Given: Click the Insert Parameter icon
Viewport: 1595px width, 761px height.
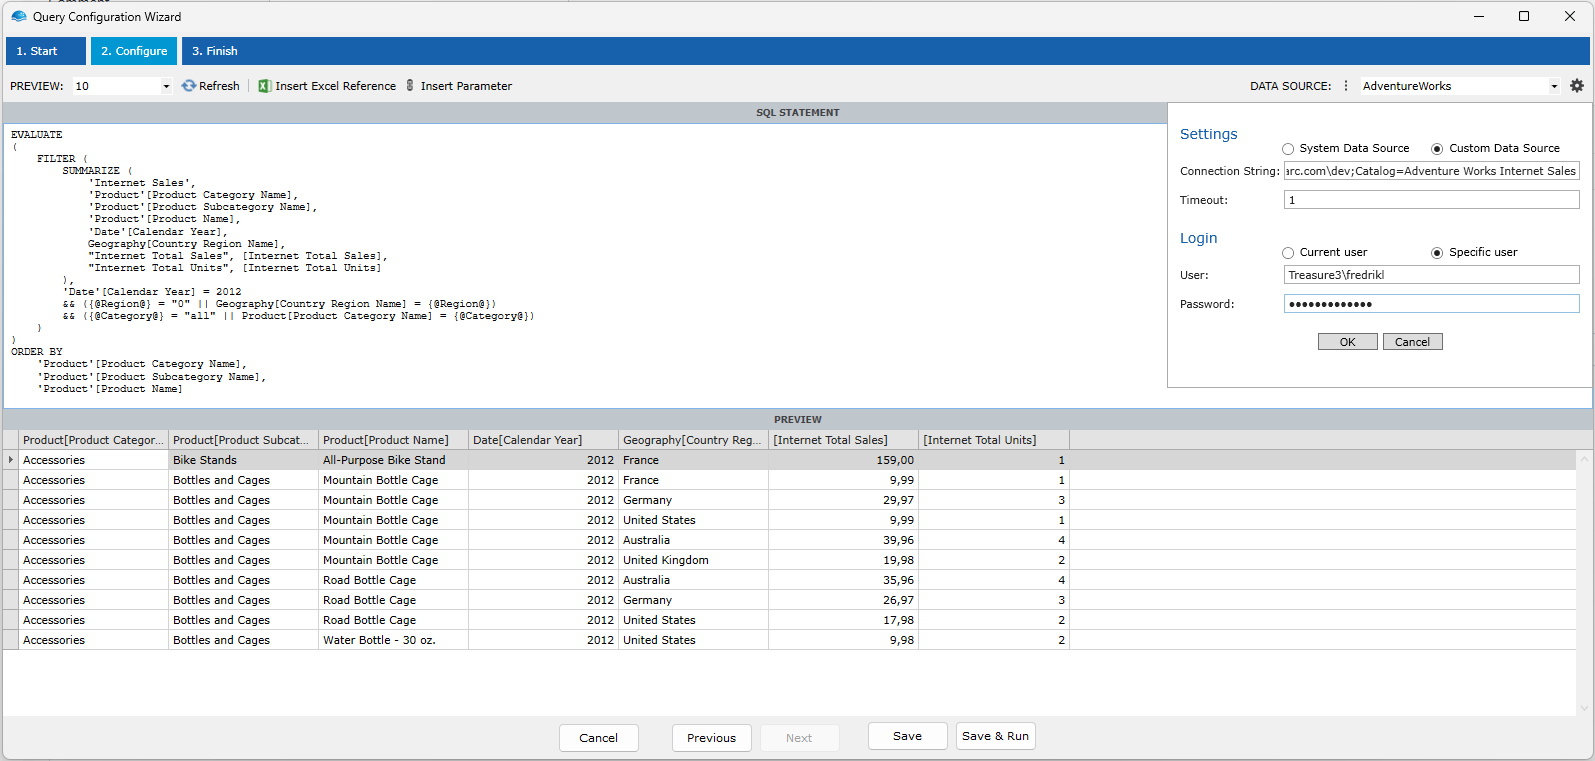Looking at the screenshot, I should click(x=410, y=86).
